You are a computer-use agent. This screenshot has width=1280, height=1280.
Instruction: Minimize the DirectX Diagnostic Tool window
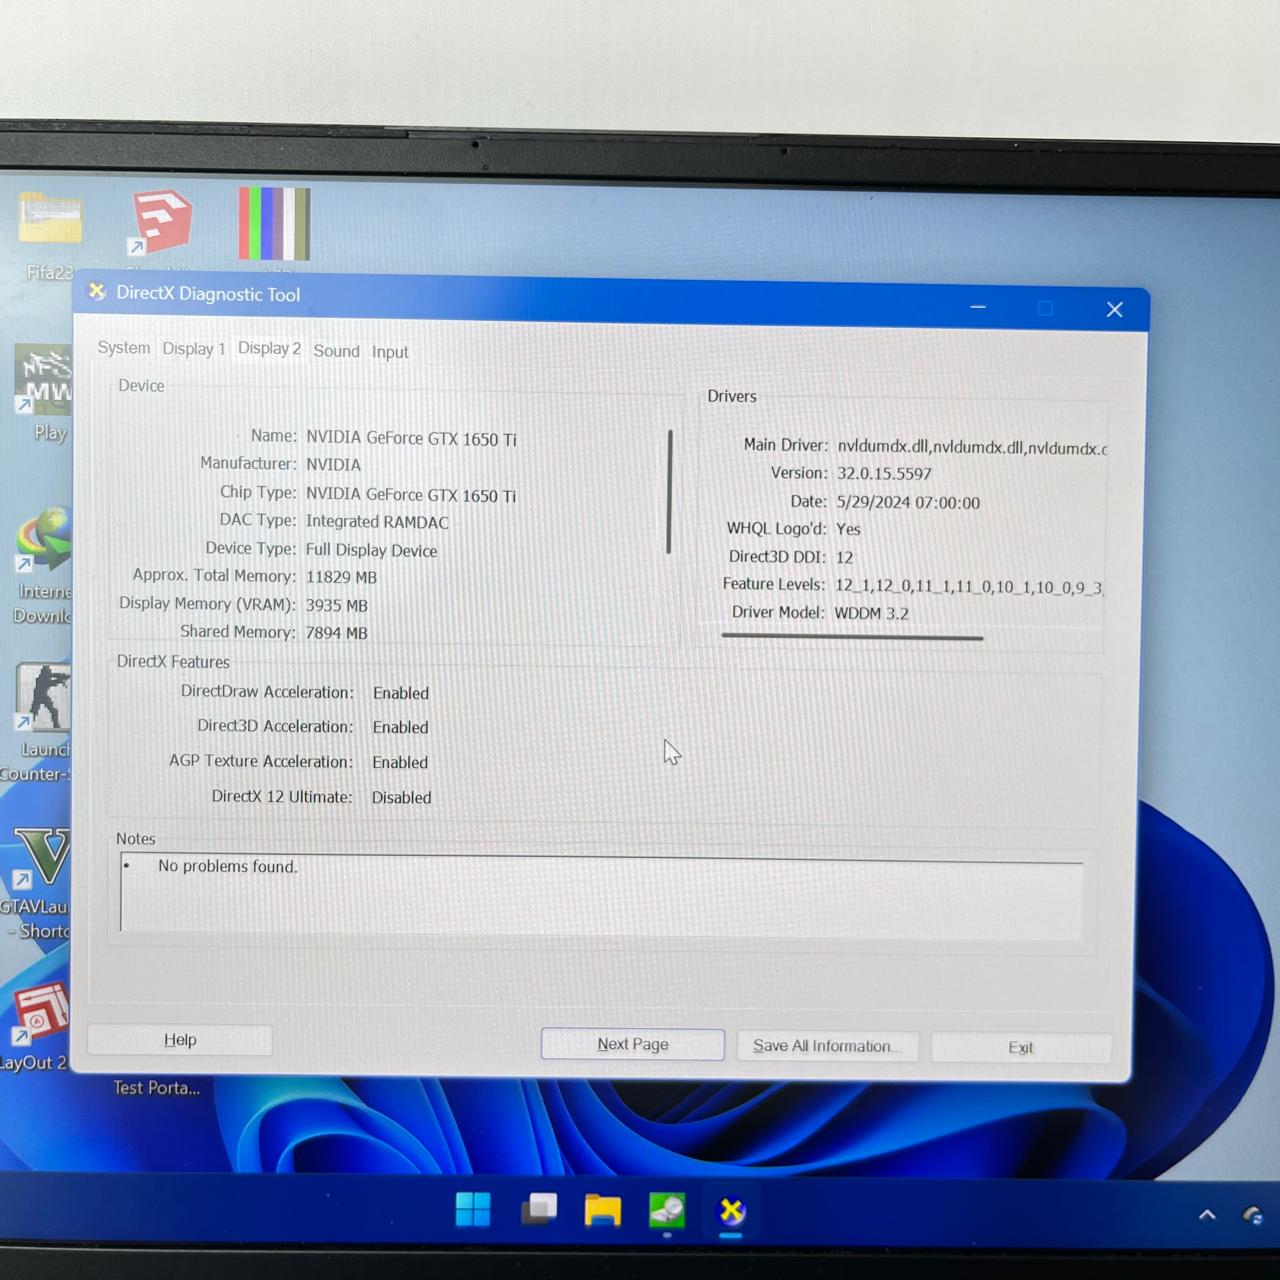[x=978, y=307]
